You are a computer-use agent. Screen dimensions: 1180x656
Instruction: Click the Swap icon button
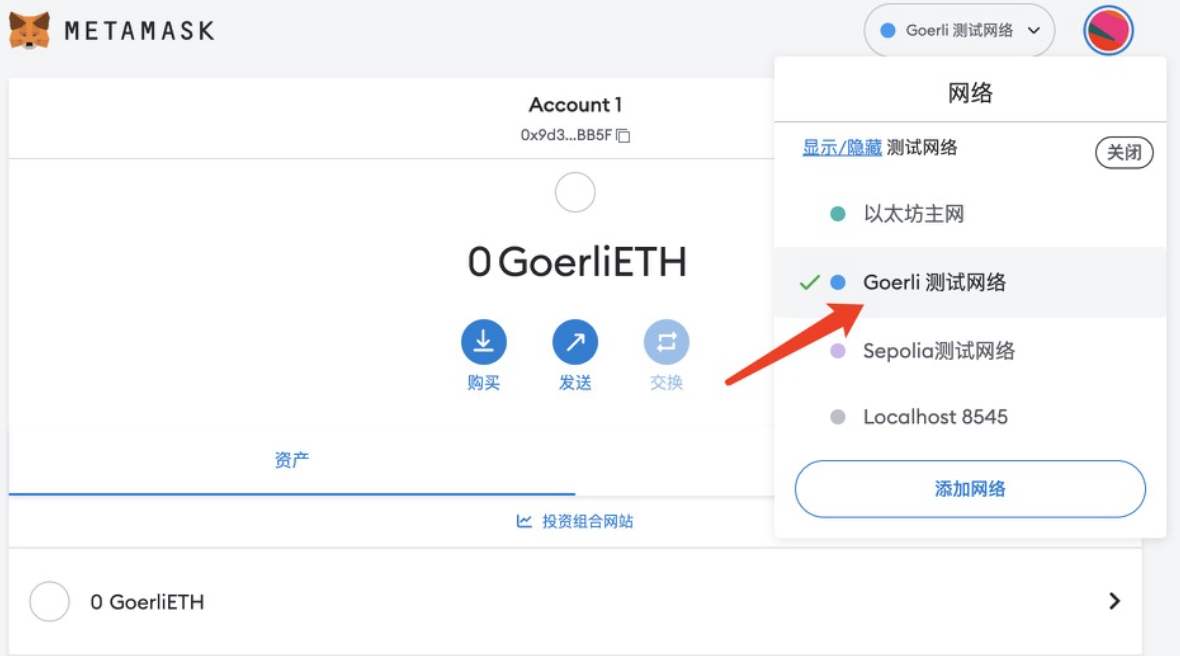666,342
